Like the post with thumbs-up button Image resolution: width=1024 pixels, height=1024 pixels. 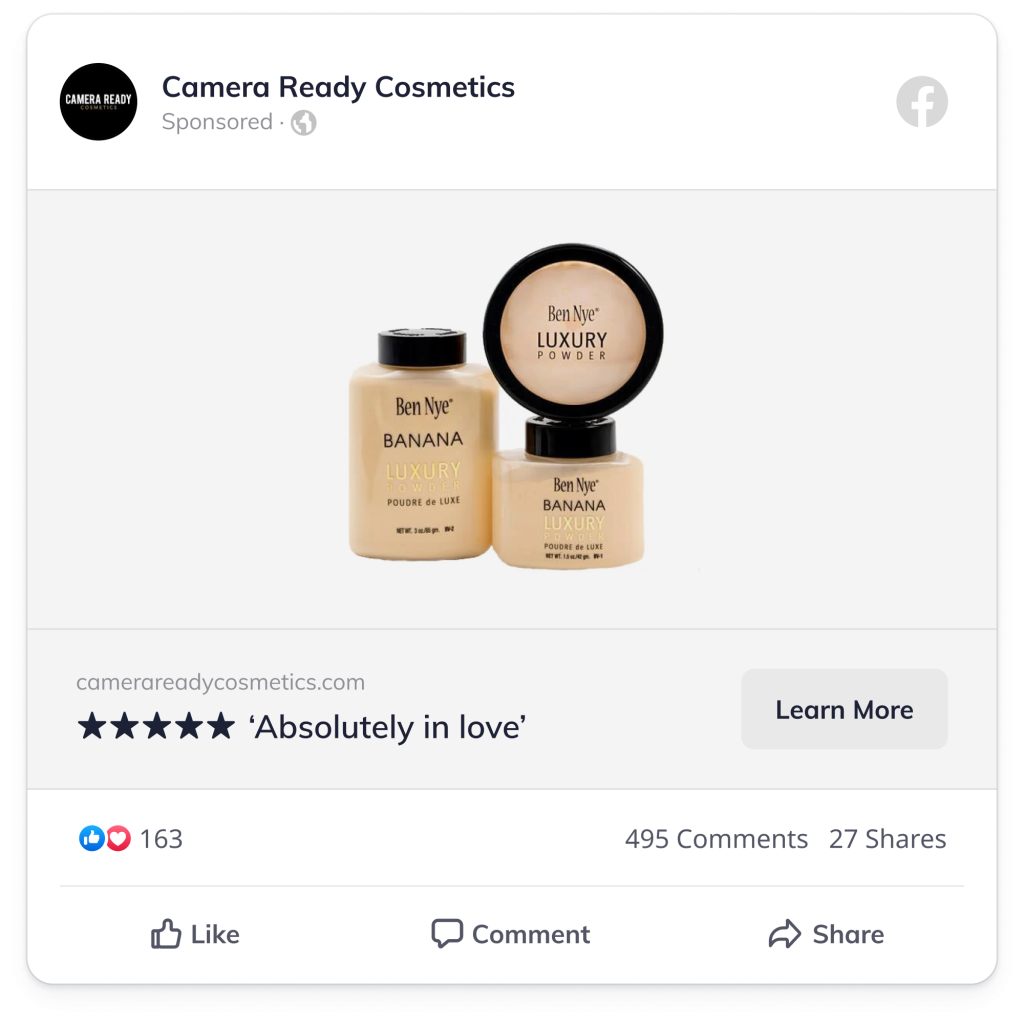pos(195,935)
